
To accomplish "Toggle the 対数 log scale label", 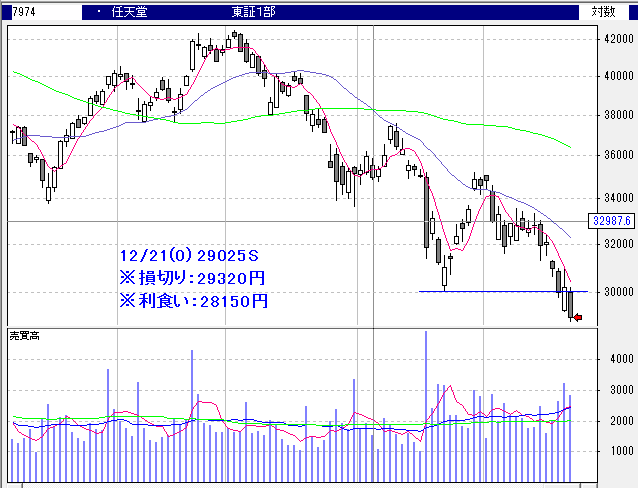I will [603, 12].
